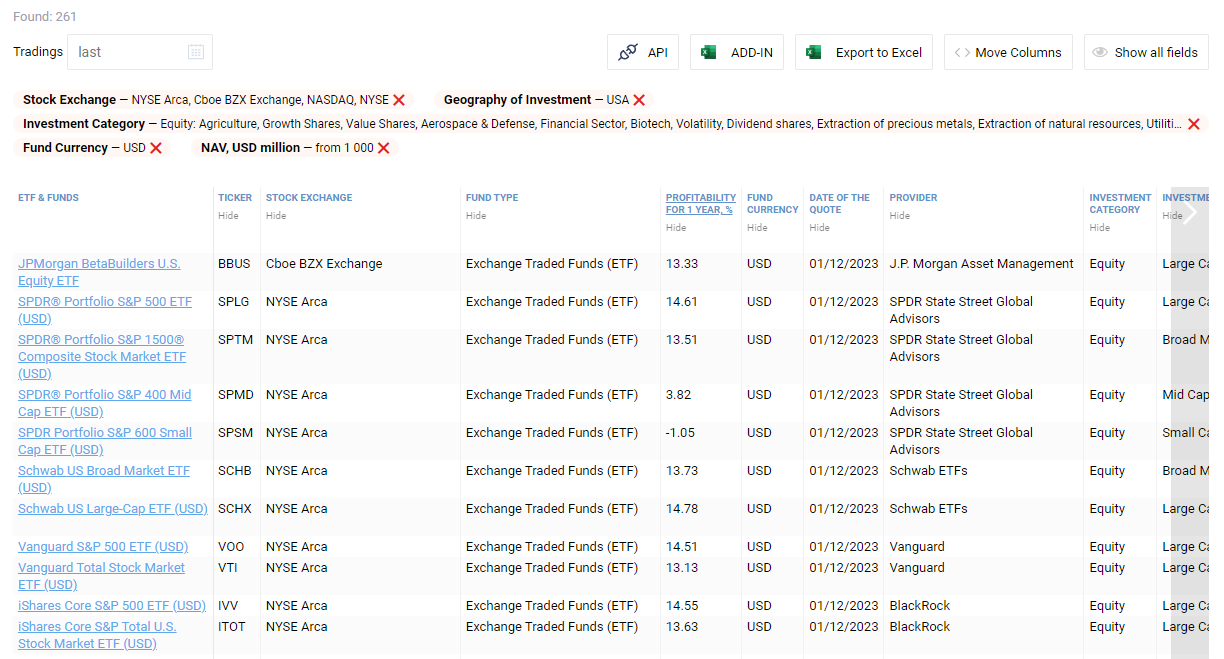Clear the Fund Currency USD filter
The width and height of the screenshot is (1224, 659).
pos(156,148)
